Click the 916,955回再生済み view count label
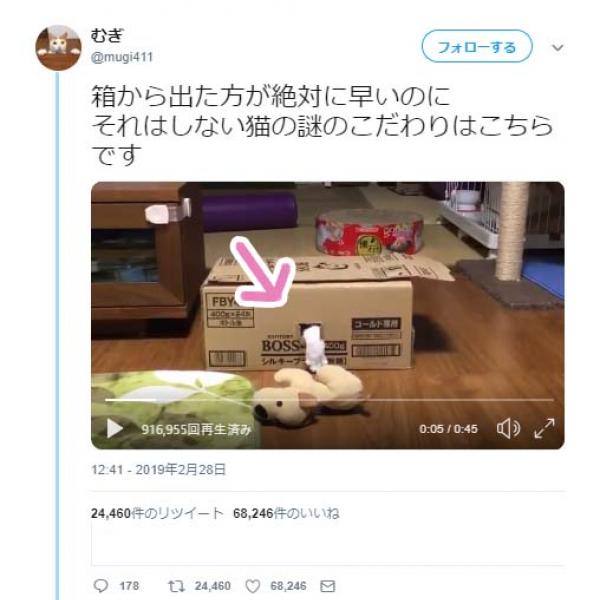 pos(196,429)
